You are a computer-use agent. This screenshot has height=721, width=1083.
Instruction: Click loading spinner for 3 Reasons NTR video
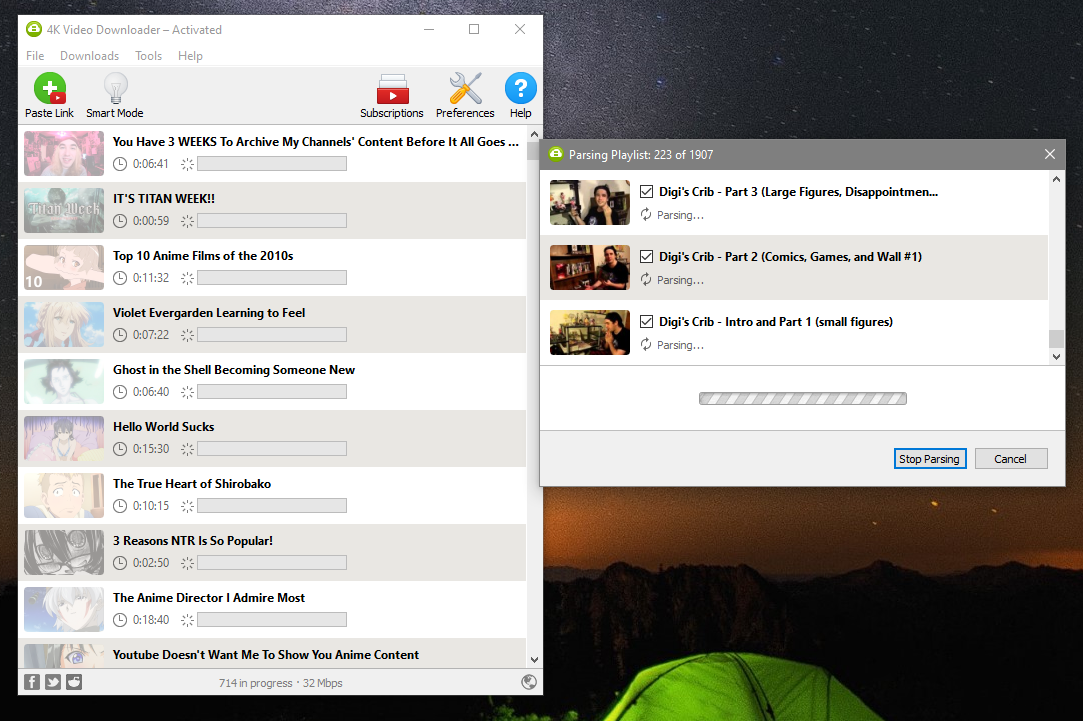pos(187,563)
